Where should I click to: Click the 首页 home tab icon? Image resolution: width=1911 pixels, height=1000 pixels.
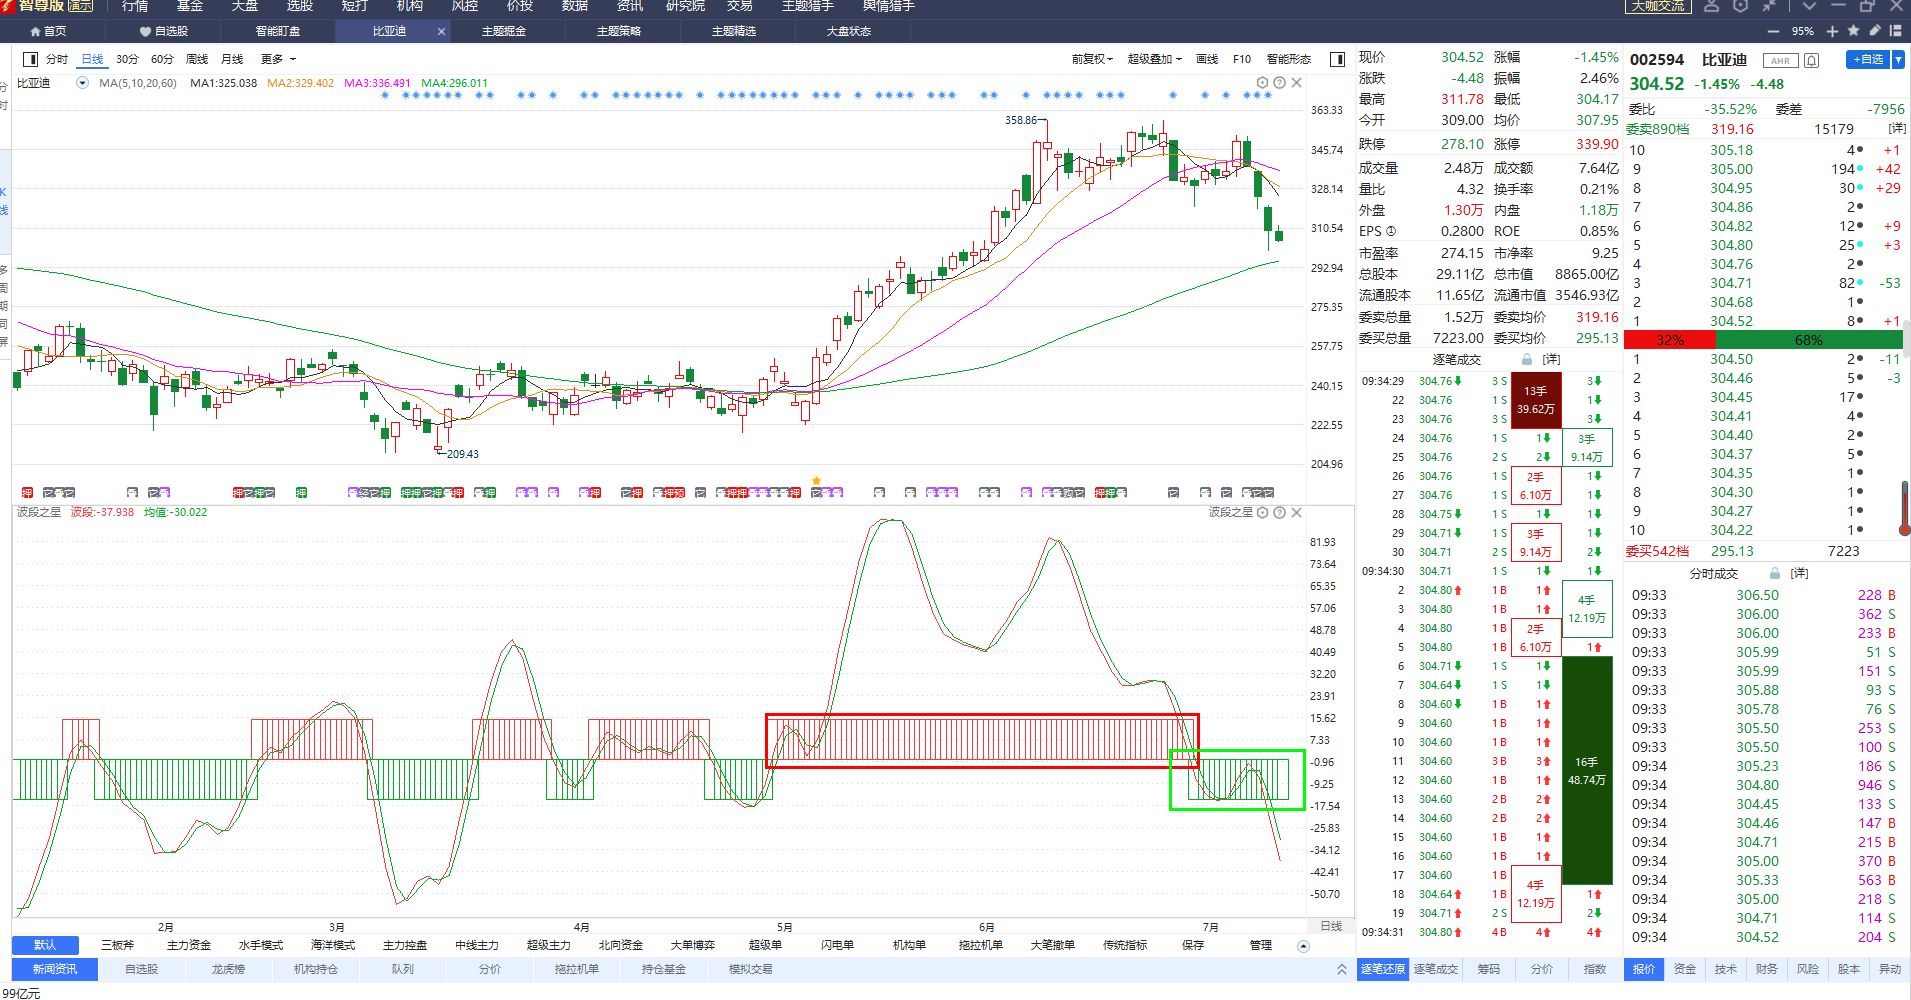coord(36,31)
